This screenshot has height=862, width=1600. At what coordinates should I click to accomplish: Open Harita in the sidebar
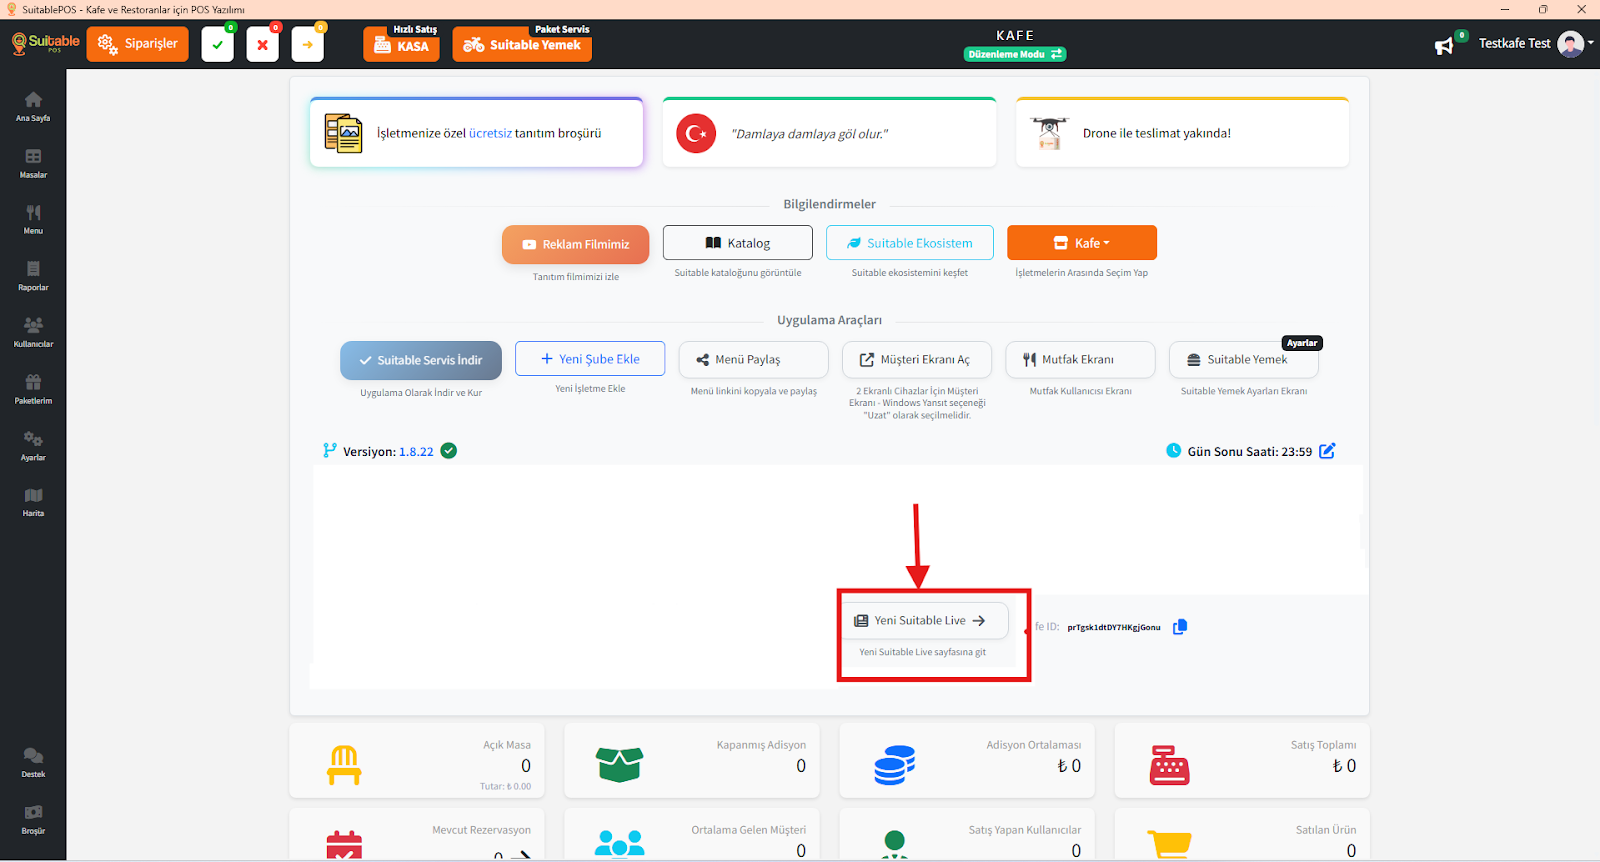33,502
